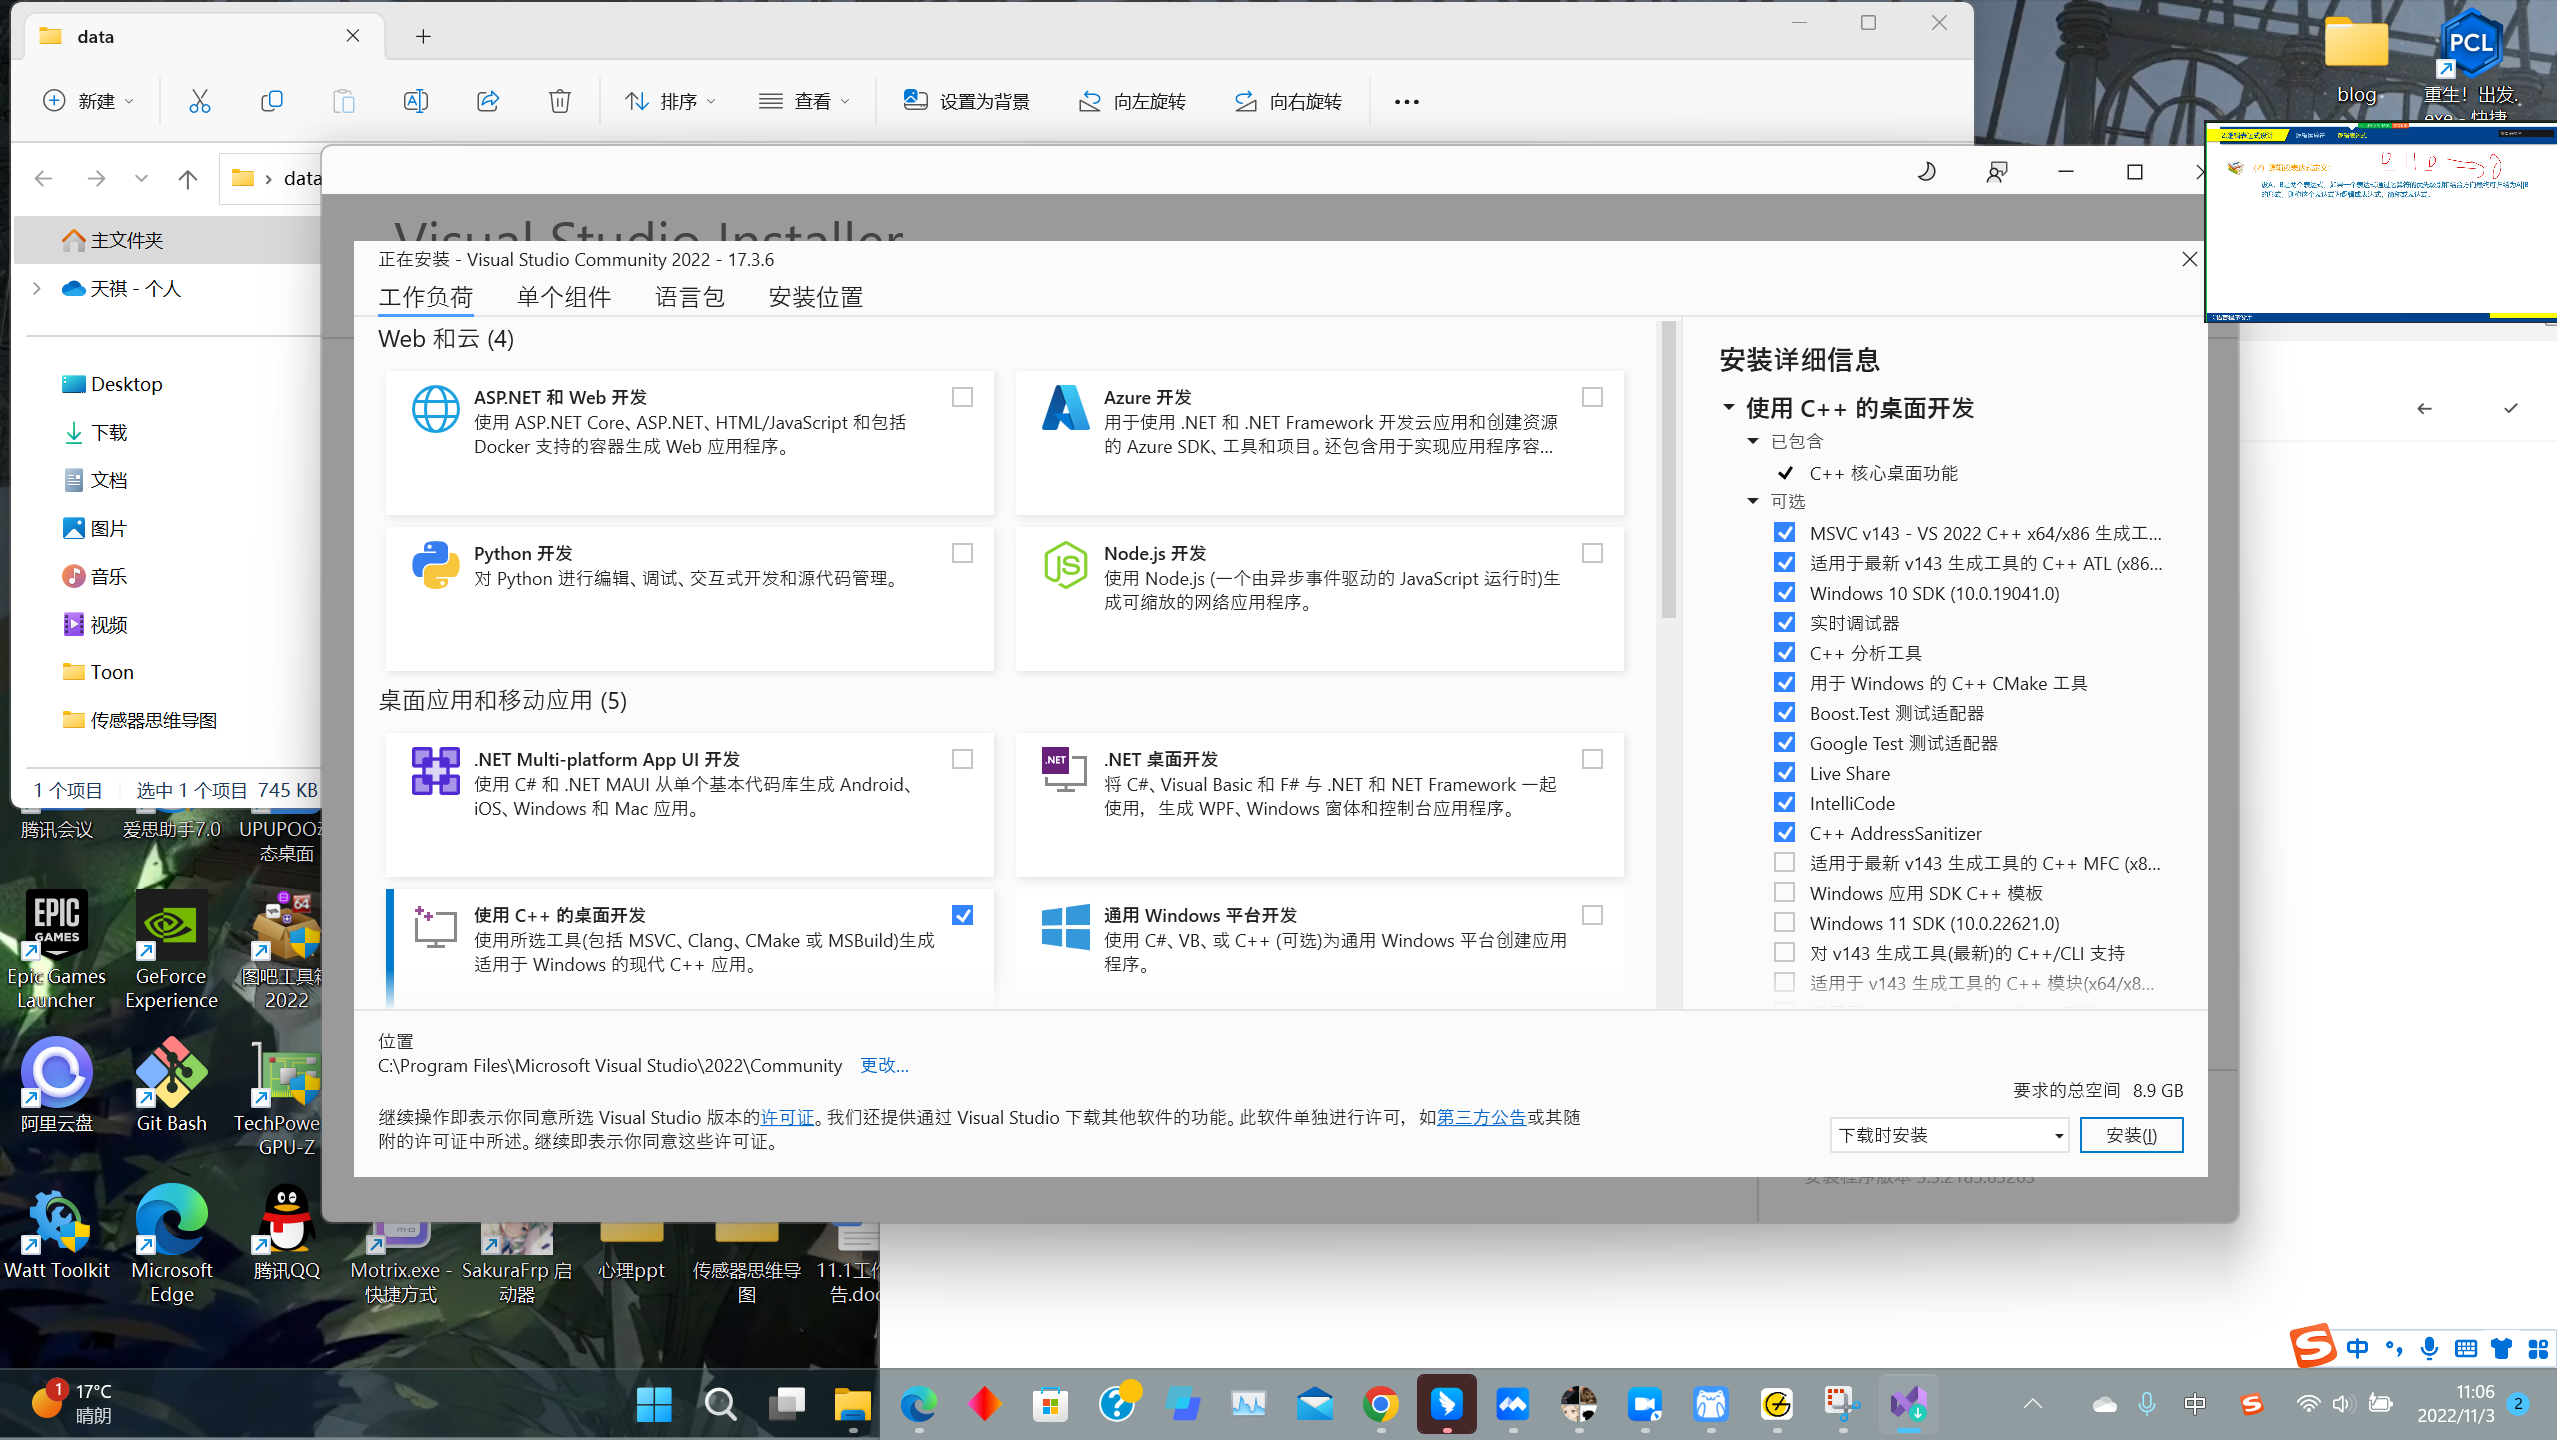Check the Python development workload checkbox
Screen dimensions: 2557x1440
pyautogui.click(x=962, y=553)
